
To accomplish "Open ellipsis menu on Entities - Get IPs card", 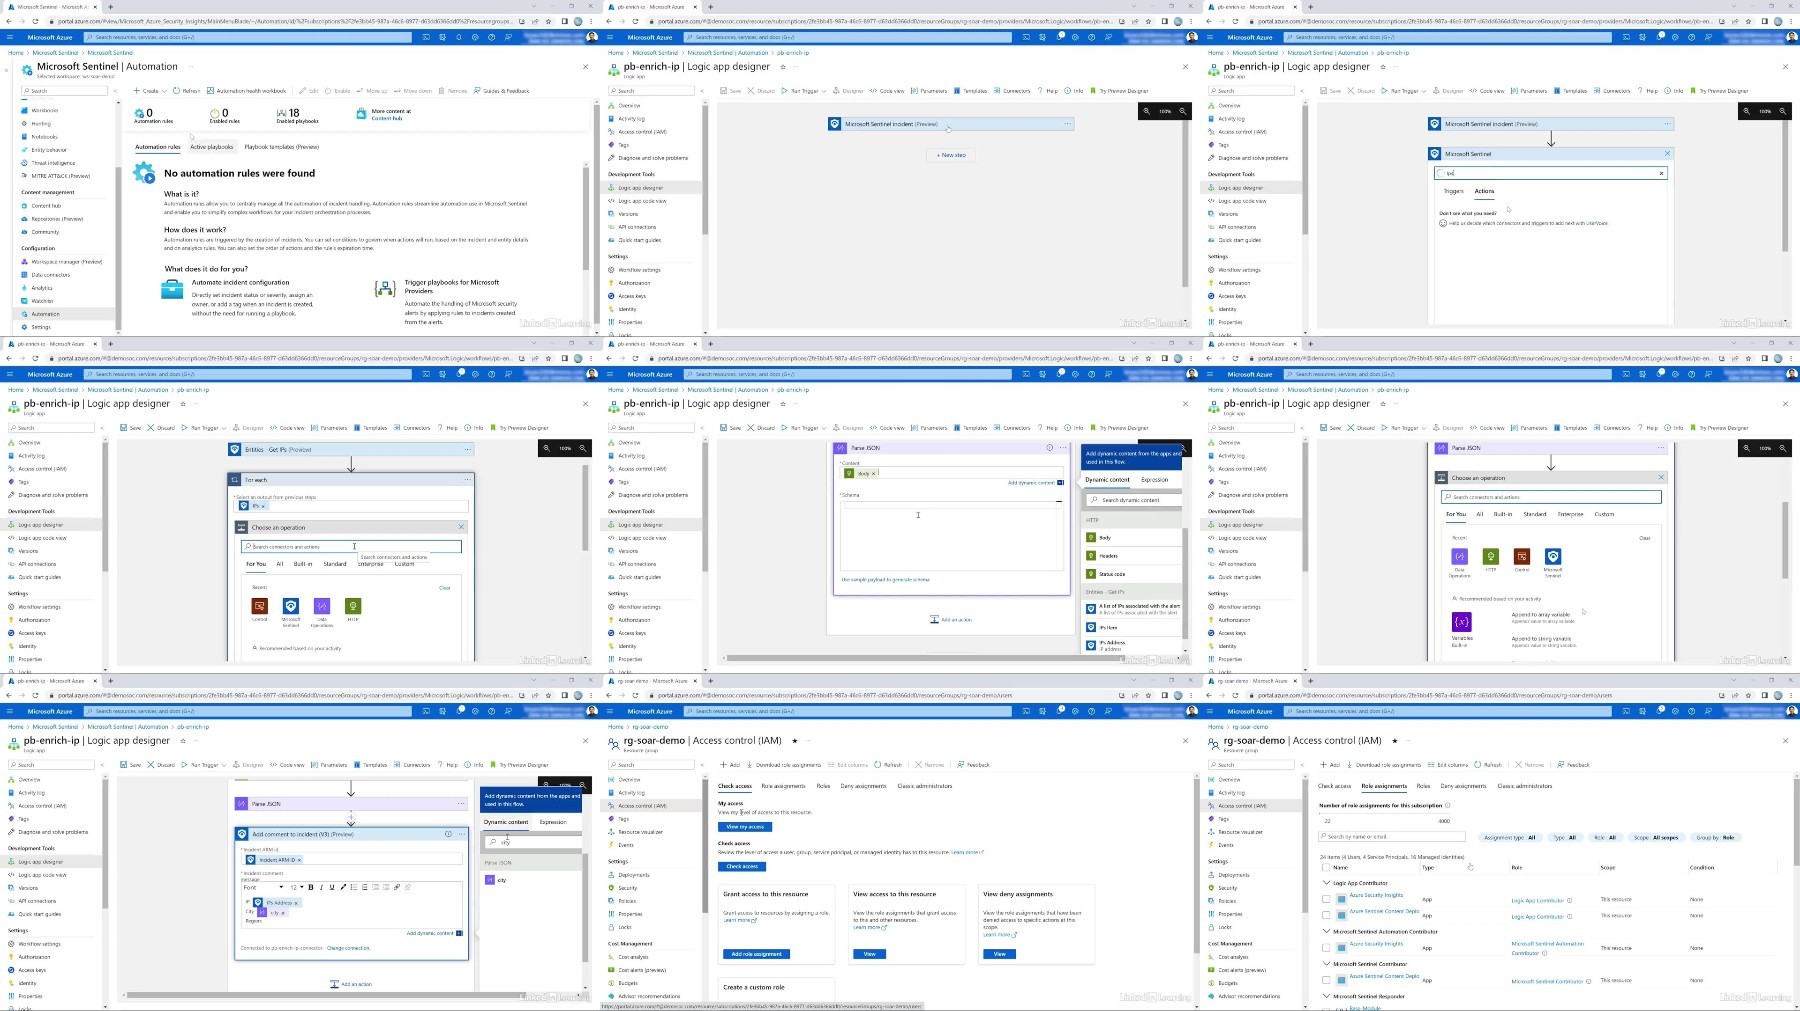I will tap(467, 450).
